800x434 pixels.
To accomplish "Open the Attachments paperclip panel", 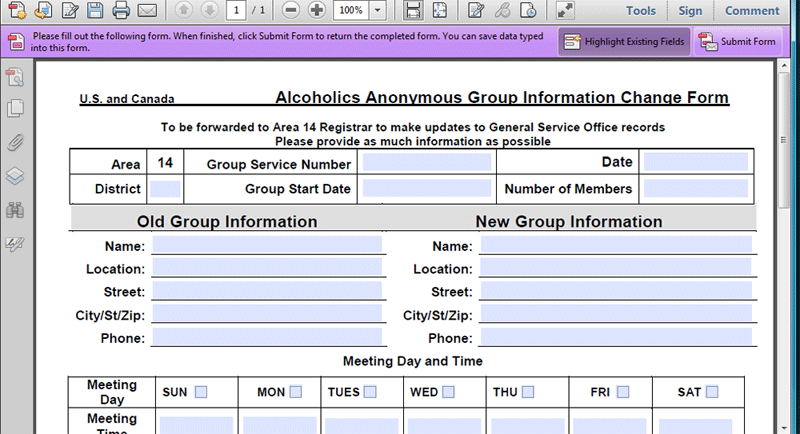I will pyautogui.click(x=15, y=142).
